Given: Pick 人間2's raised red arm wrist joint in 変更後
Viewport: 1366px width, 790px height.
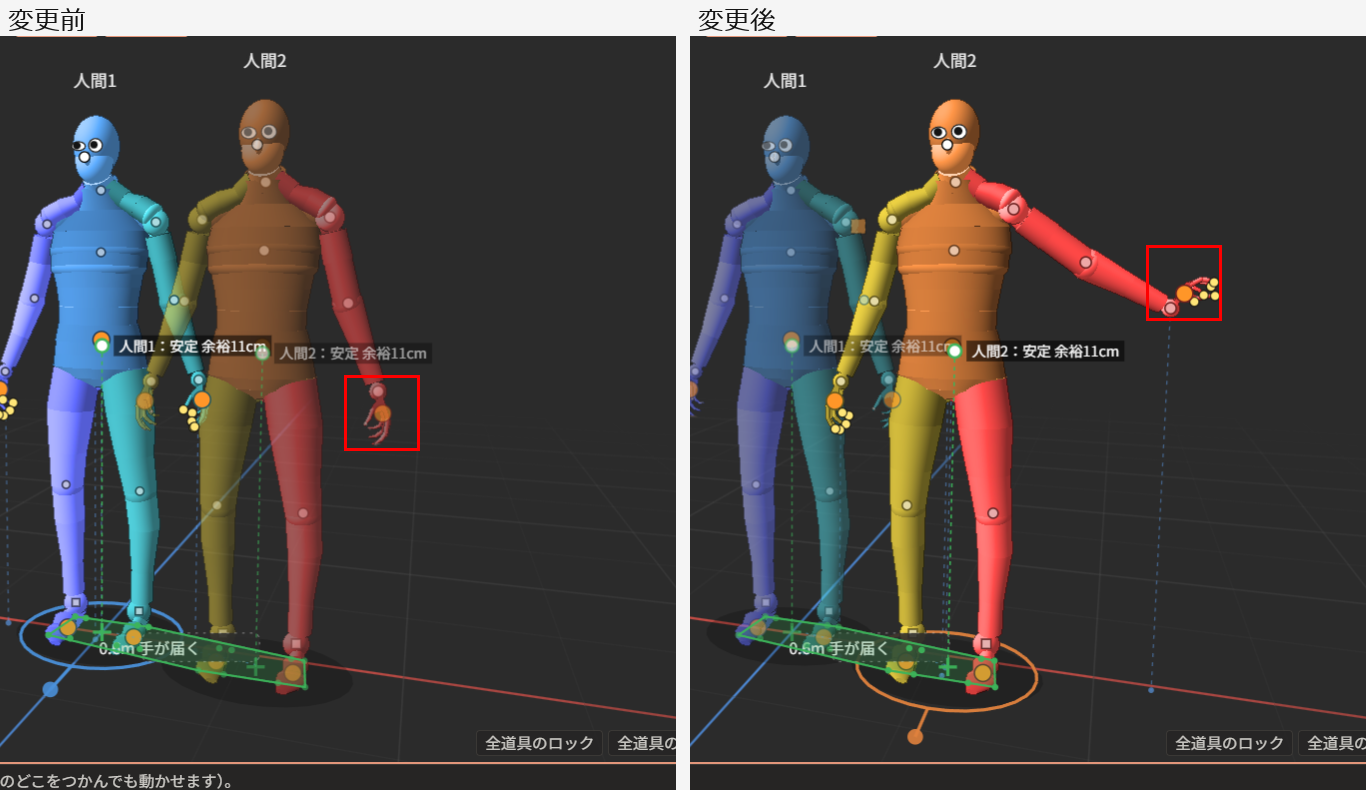Looking at the screenshot, I should click(1170, 308).
